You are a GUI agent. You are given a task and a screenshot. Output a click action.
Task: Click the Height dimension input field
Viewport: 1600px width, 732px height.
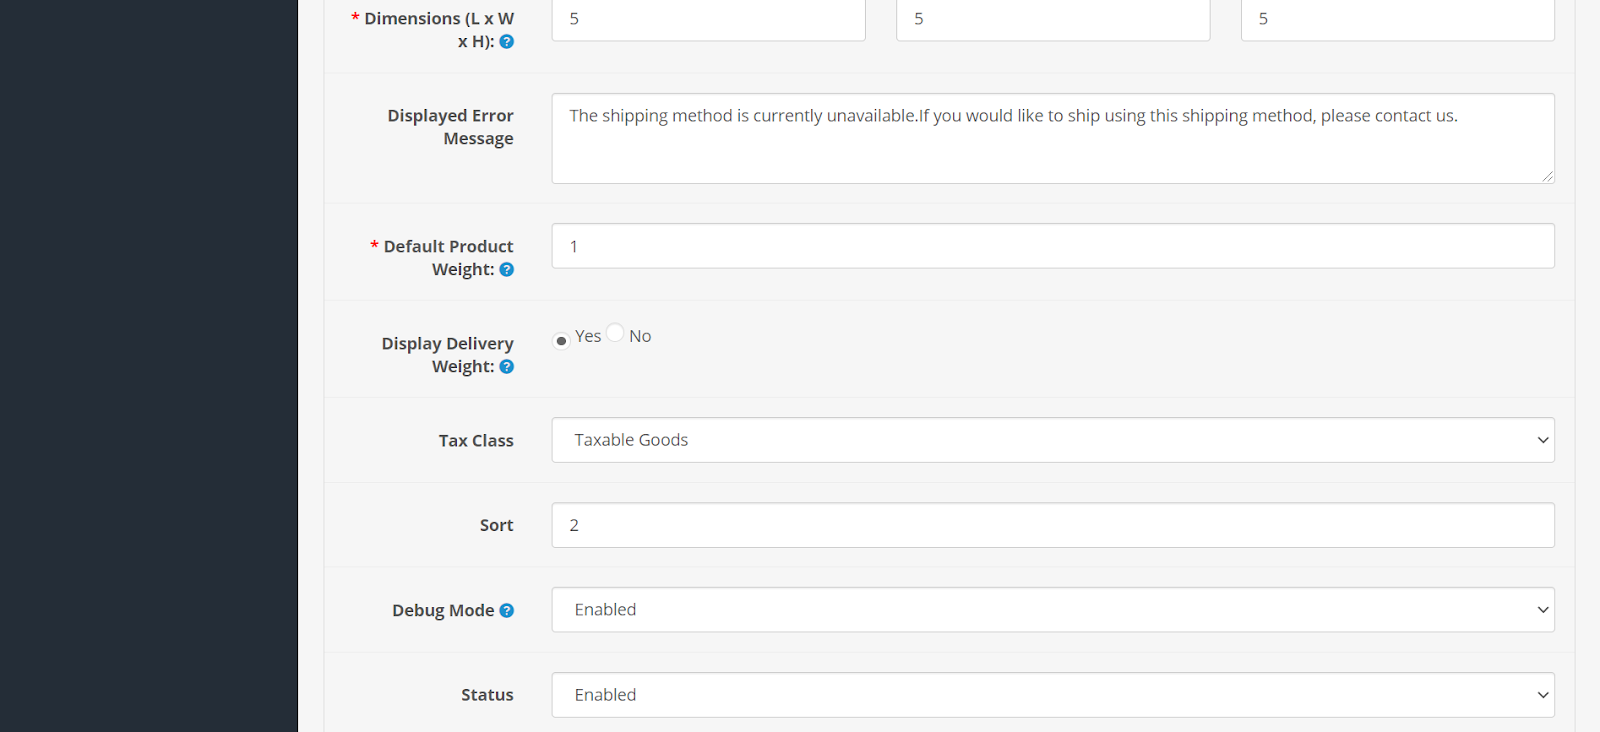click(1397, 19)
